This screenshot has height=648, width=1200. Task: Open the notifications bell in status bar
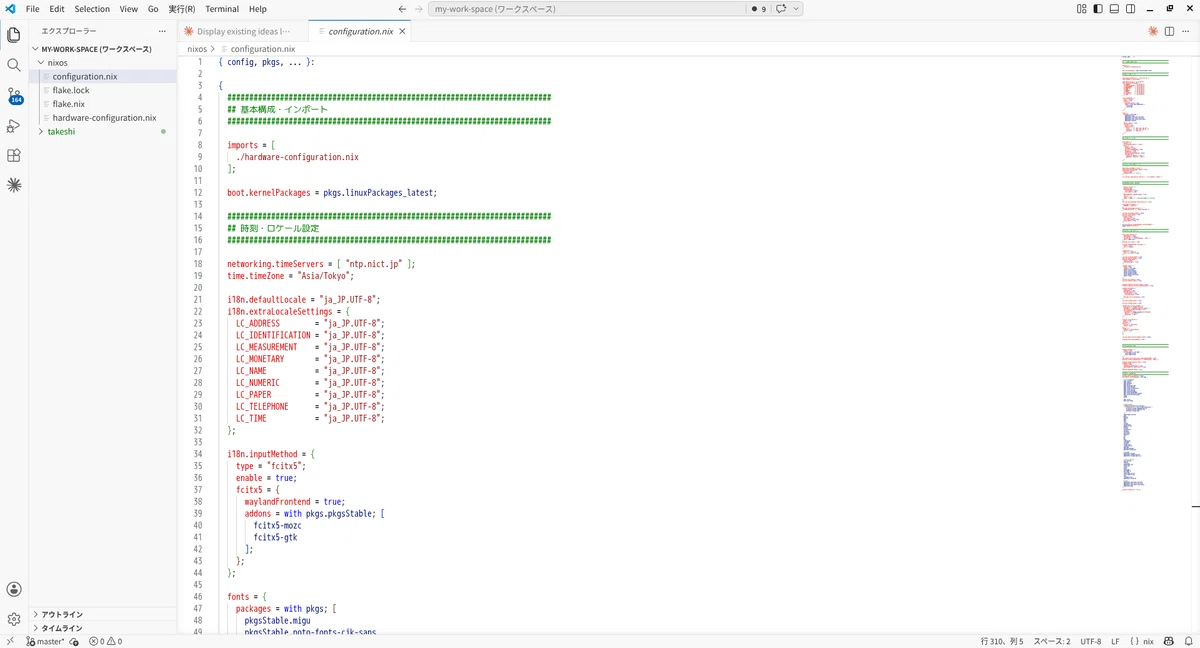click(x=1187, y=641)
